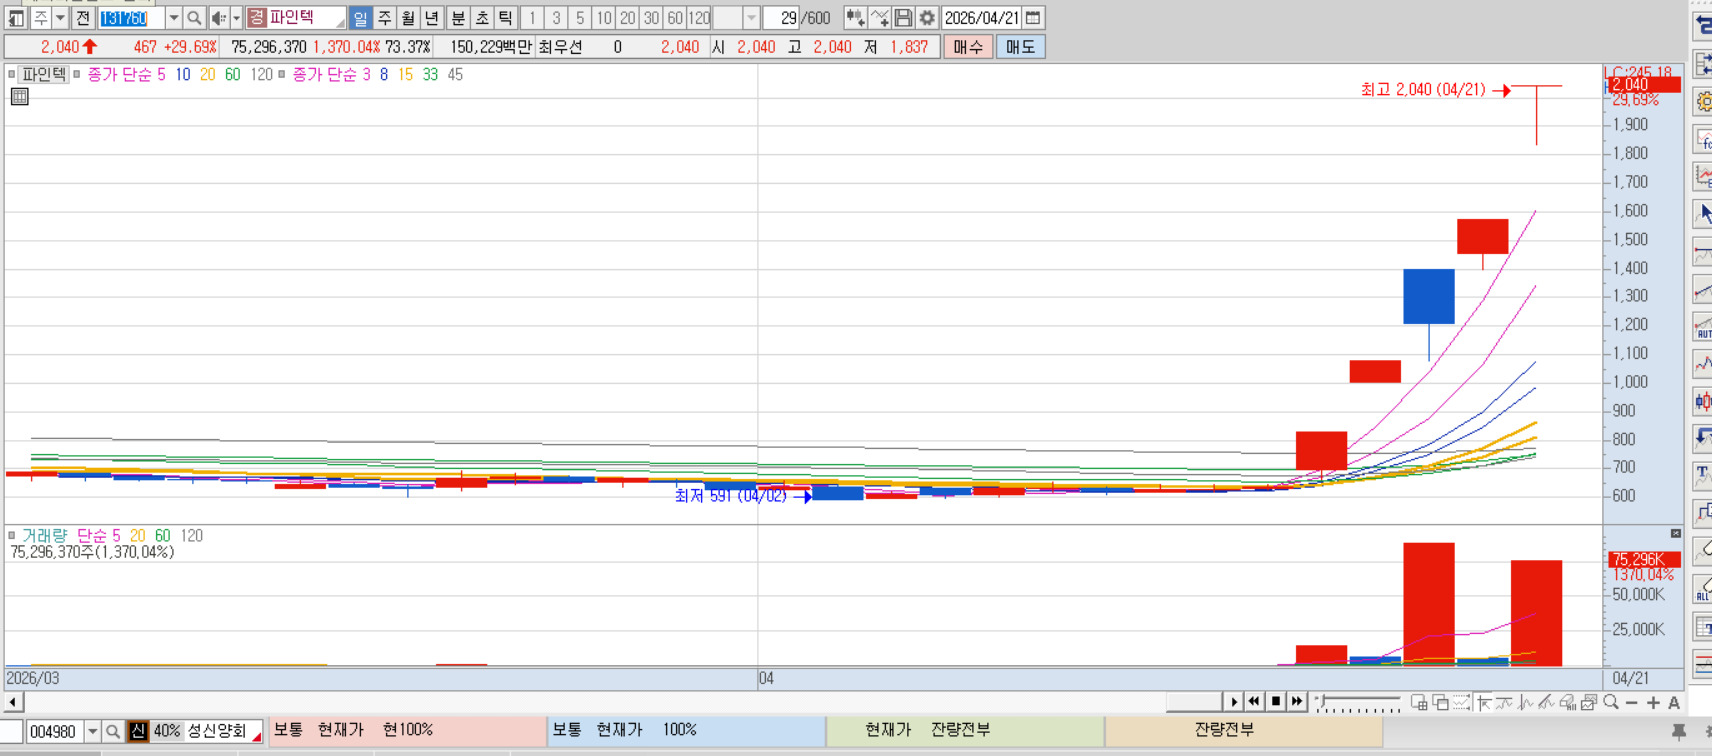Toggle the 파인텍 price legend checkbox
The height and width of the screenshot is (756, 1712).
coord(12,74)
